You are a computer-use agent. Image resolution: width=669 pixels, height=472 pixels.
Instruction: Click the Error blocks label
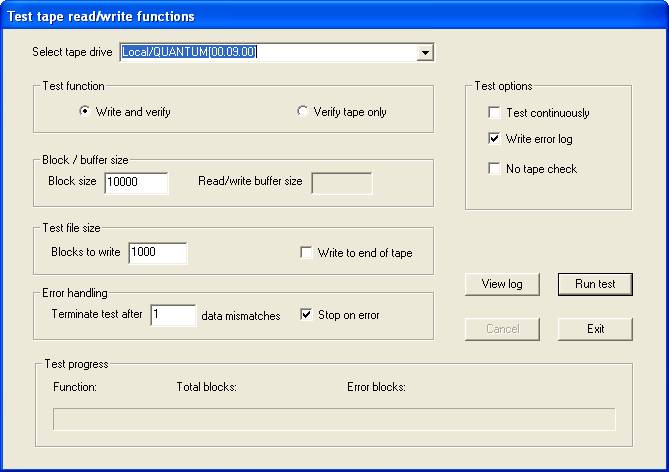pyautogui.click(x=376, y=387)
